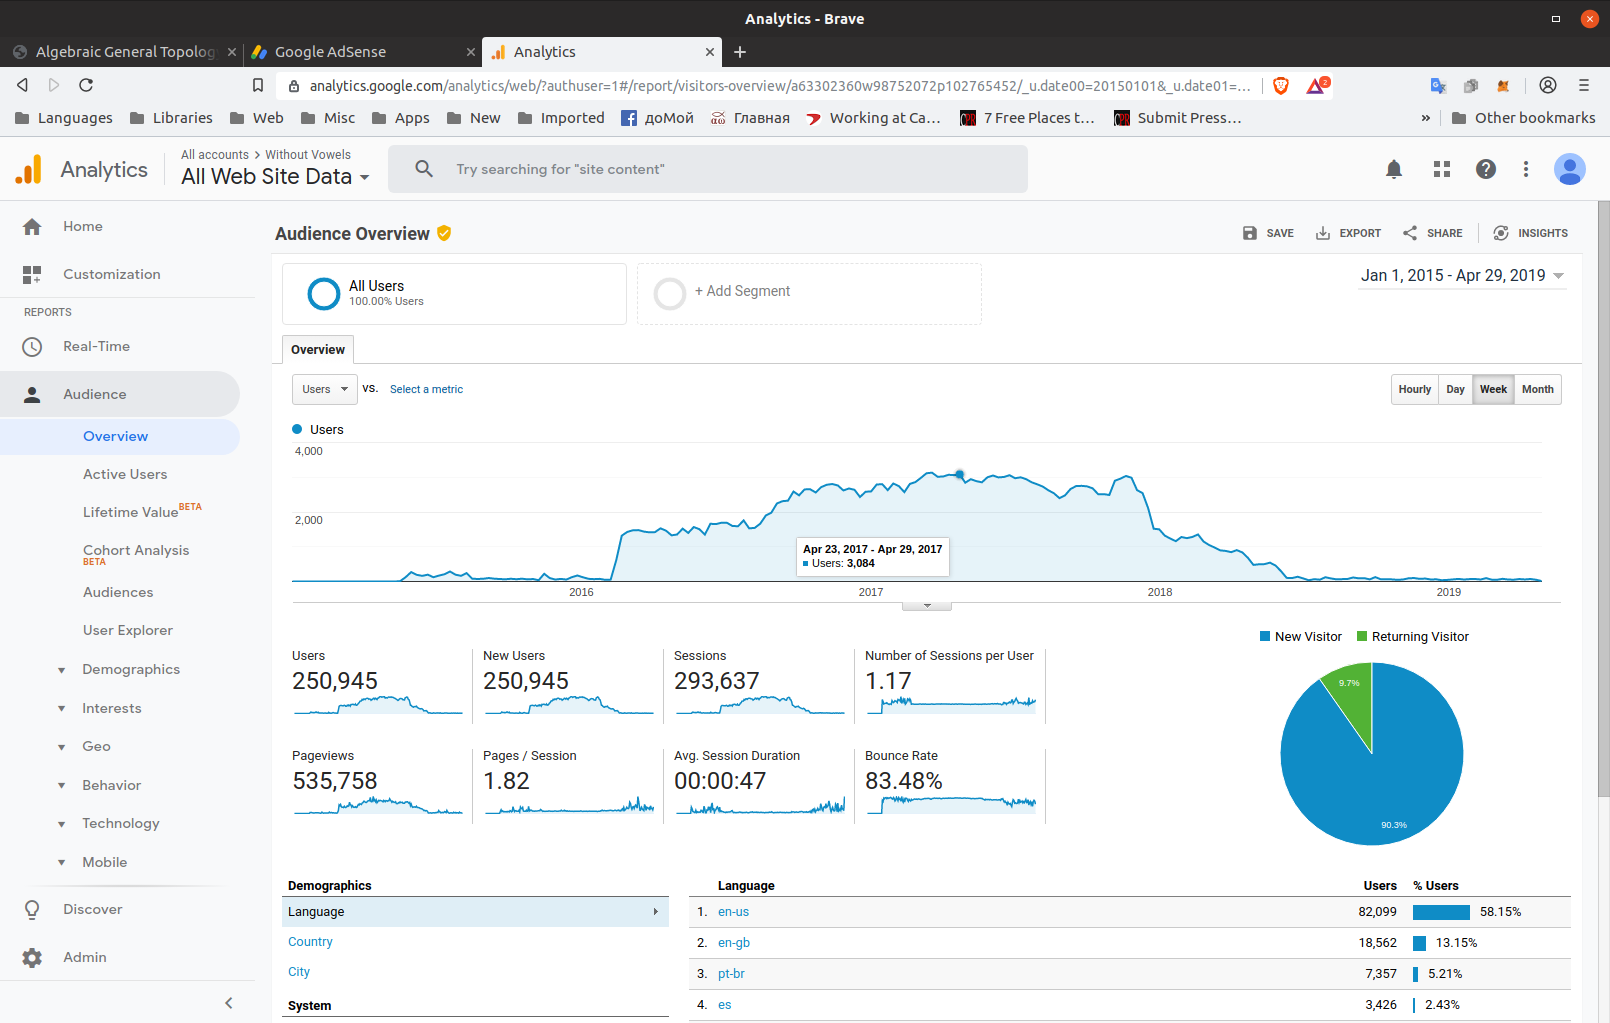Open the three-dot more options menu in header
The height and width of the screenshot is (1023, 1610).
click(x=1526, y=169)
